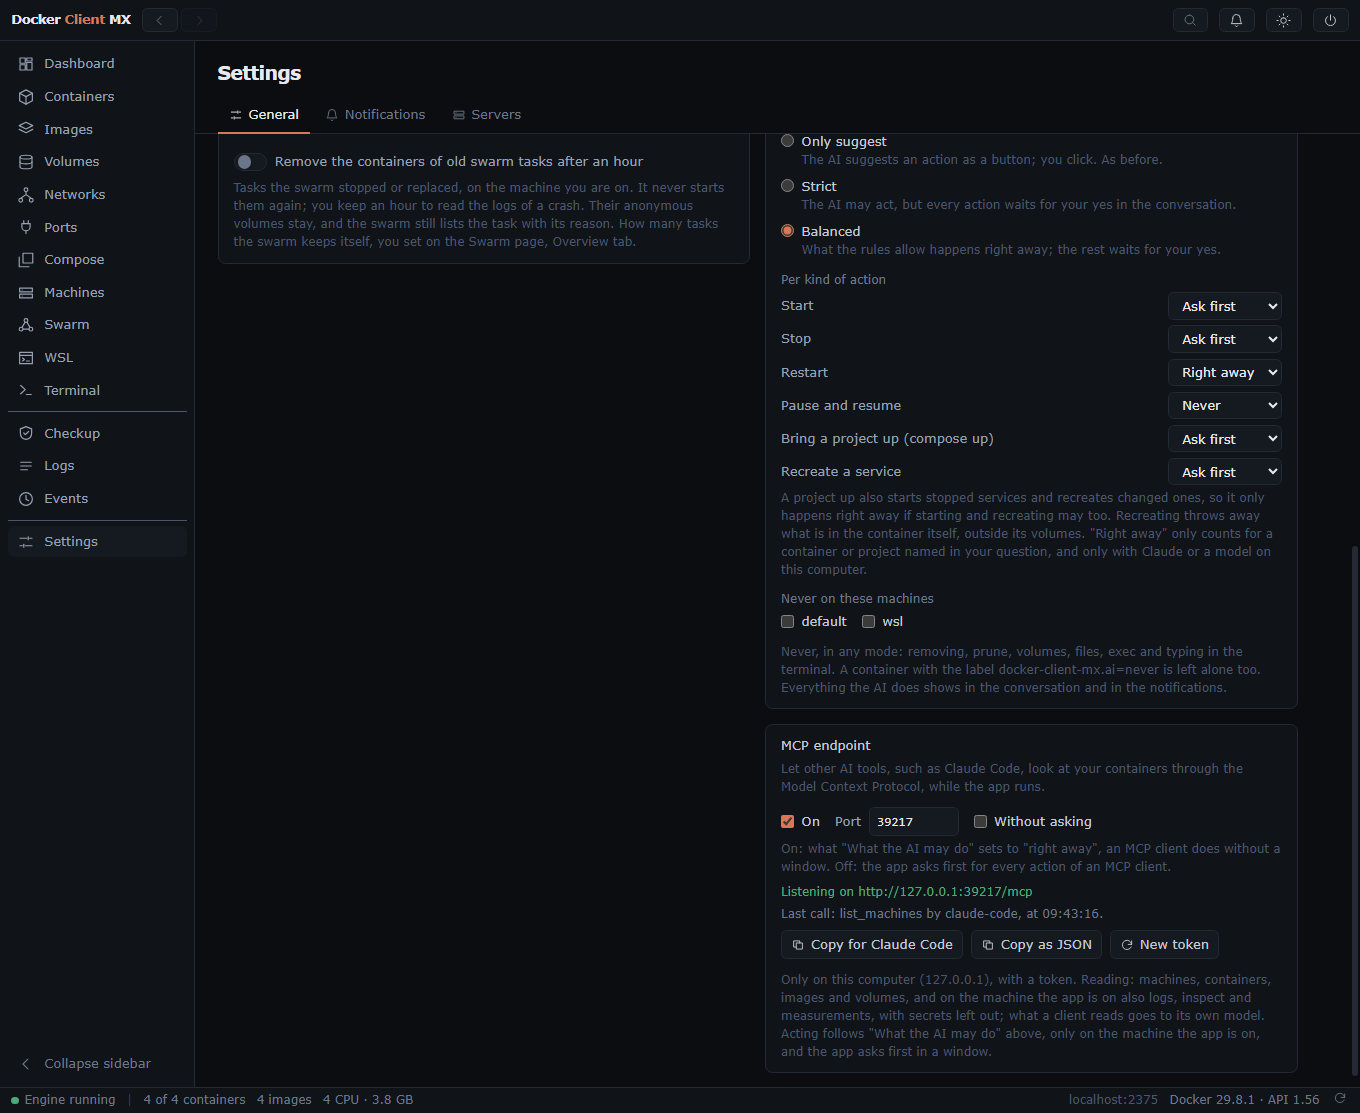Open the Pause and resume dropdown
Image resolution: width=1360 pixels, height=1113 pixels.
[1225, 405]
